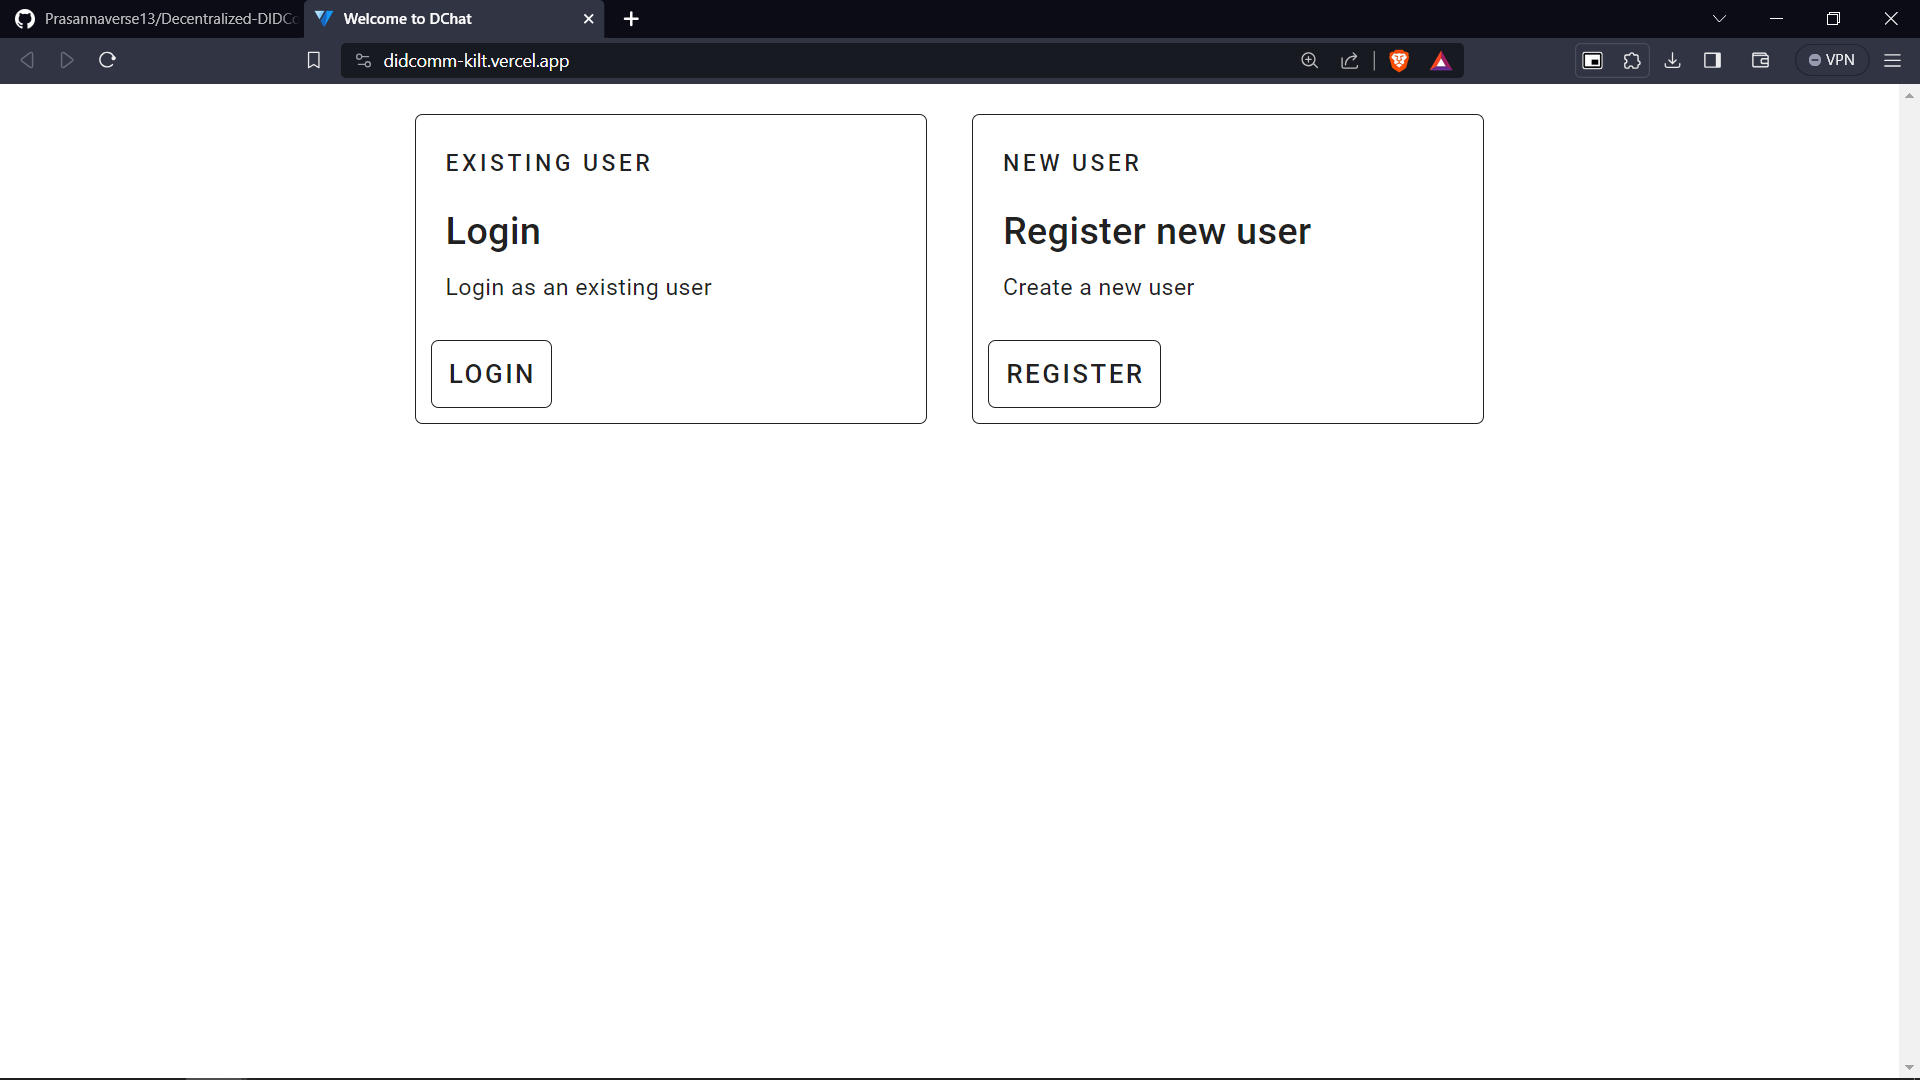Click the zoom magnifier icon in address bar

pyautogui.click(x=1309, y=61)
